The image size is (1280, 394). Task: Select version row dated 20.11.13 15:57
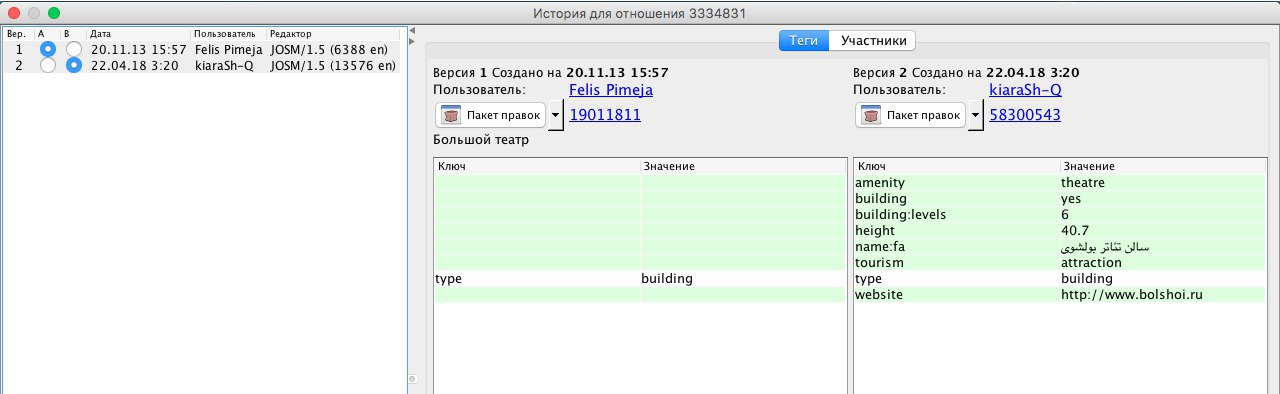pos(202,49)
